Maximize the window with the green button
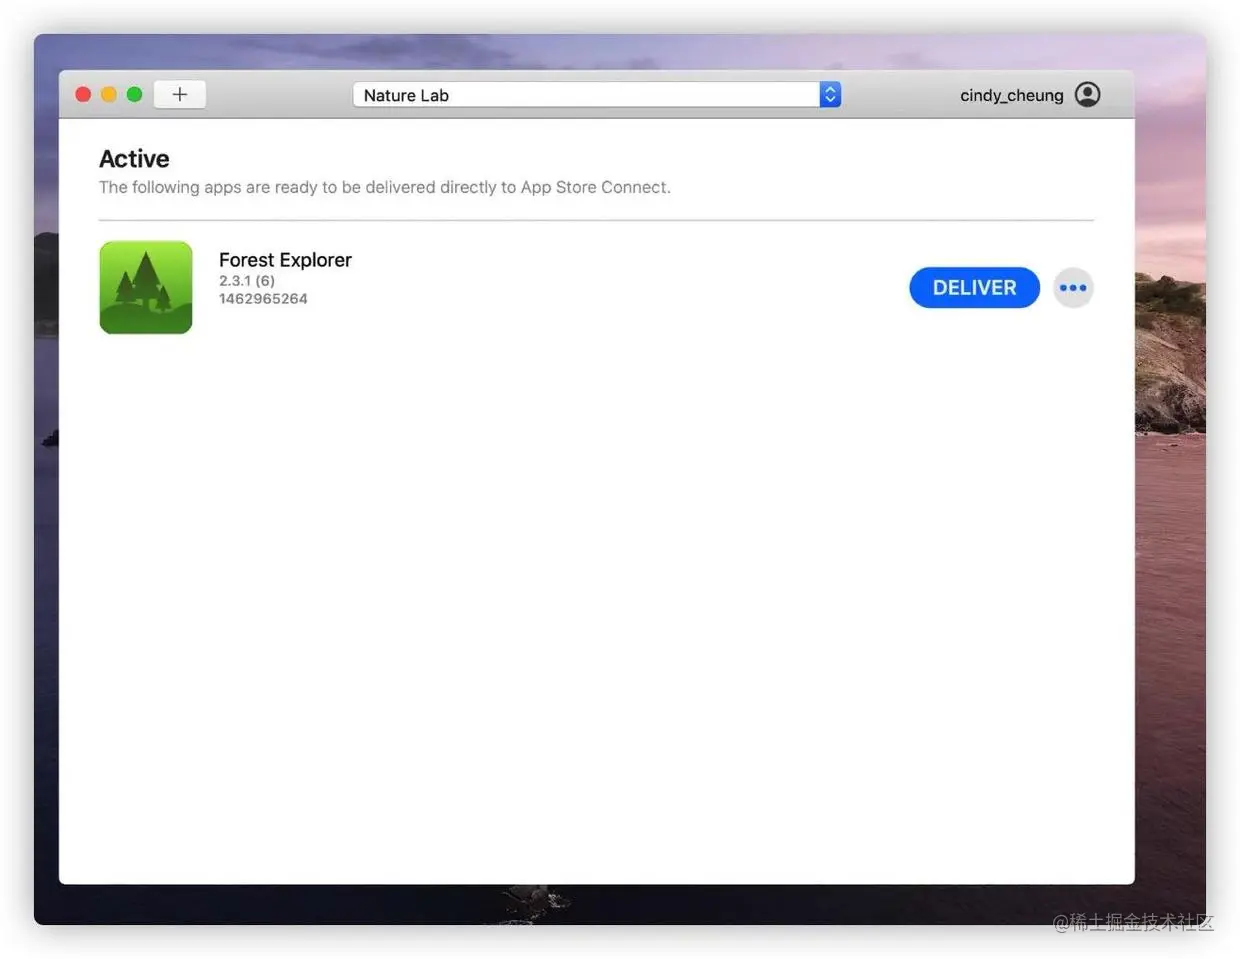1240x959 pixels. coord(134,94)
